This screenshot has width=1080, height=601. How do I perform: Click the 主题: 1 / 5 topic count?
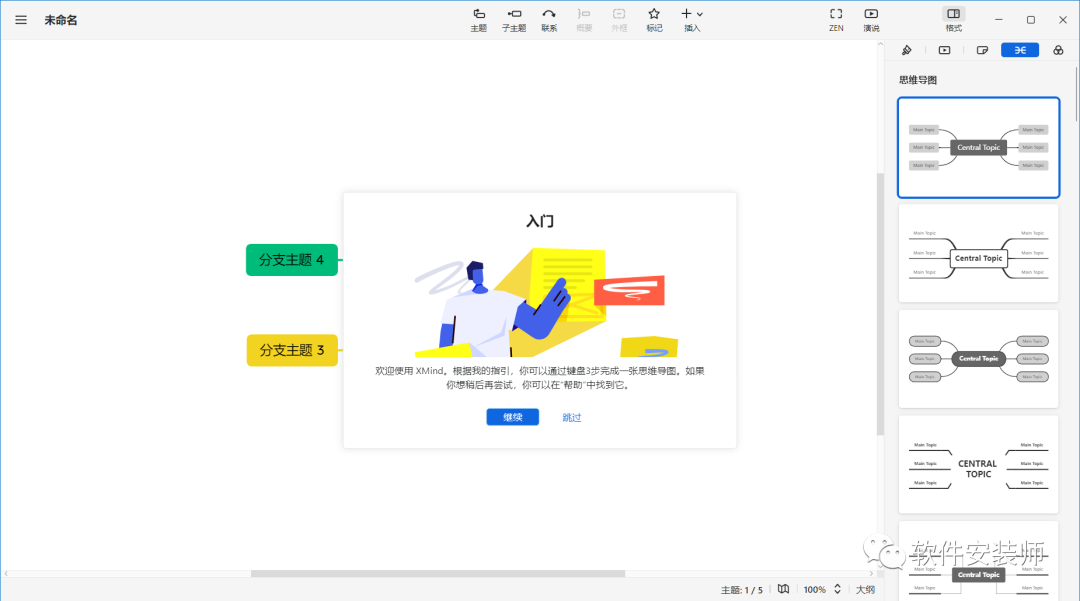tap(742, 590)
